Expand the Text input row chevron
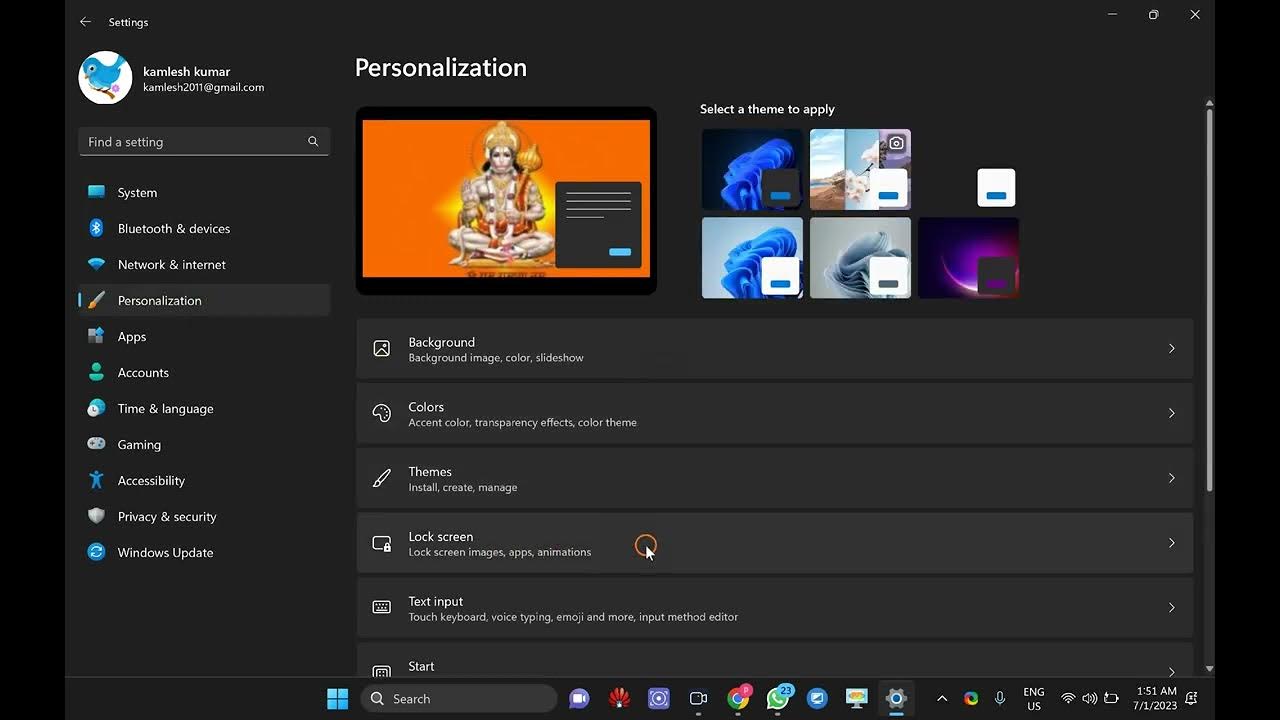The image size is (1280, 720). pyautogui.click(x=1171, y=608)
